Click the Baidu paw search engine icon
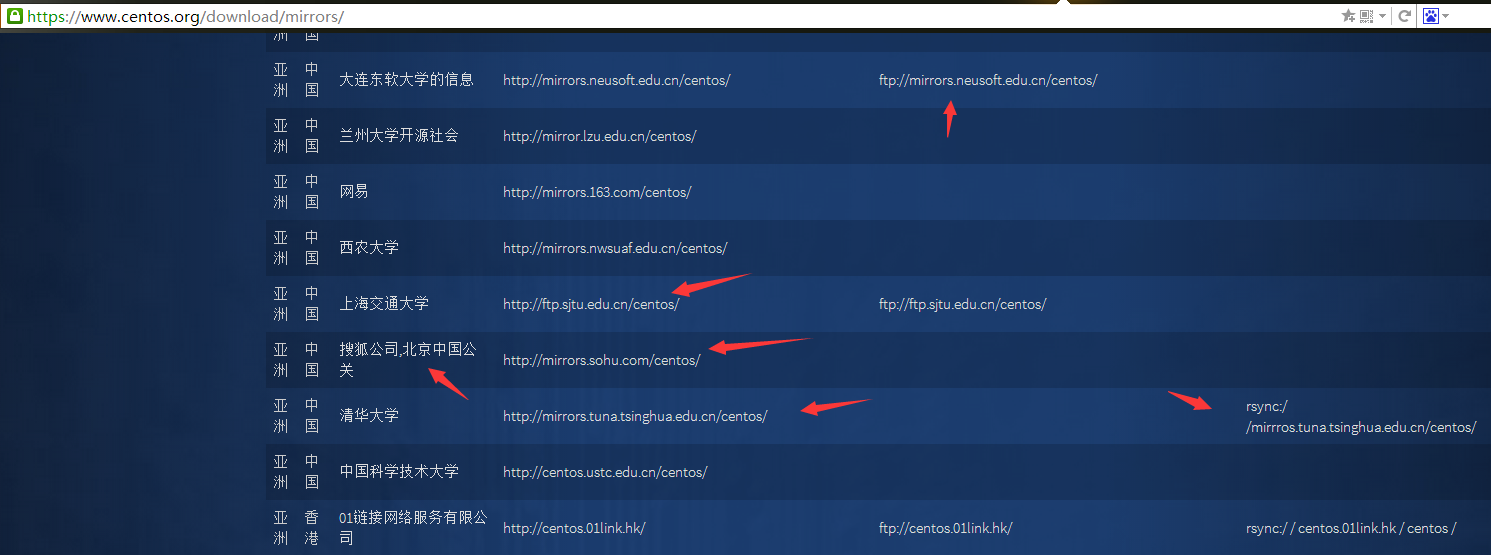 click(1431, 16)
